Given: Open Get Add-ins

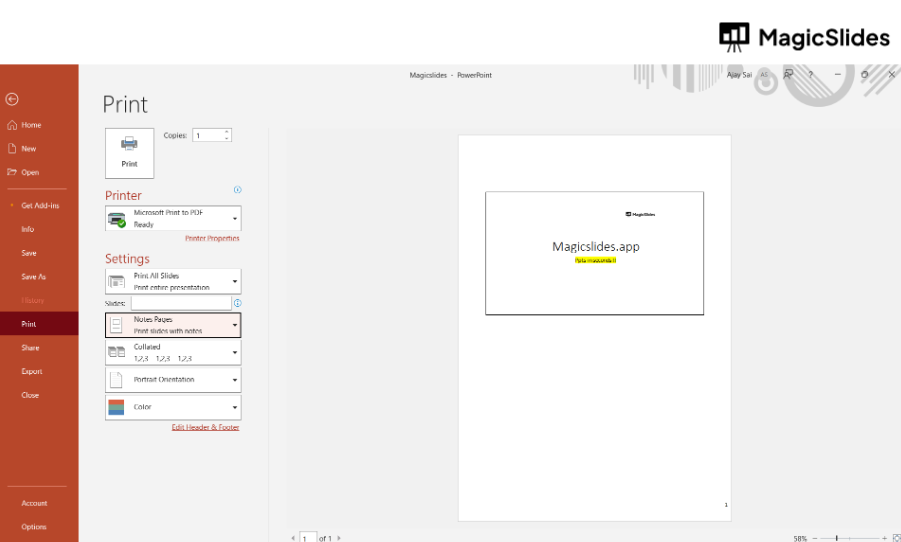Looking at the screenshot, I should pyautogui.click(x=40, y=205).
